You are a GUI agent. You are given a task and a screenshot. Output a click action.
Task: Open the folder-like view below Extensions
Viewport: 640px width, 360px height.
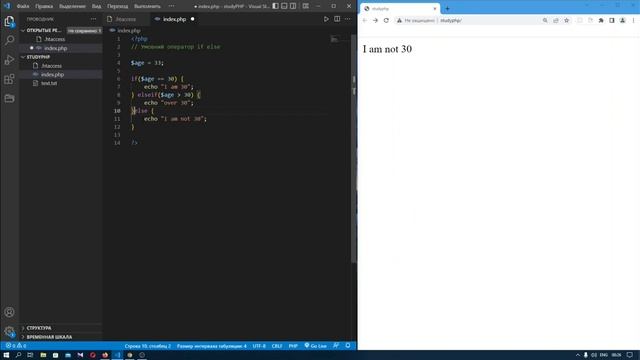click(9, 98)
